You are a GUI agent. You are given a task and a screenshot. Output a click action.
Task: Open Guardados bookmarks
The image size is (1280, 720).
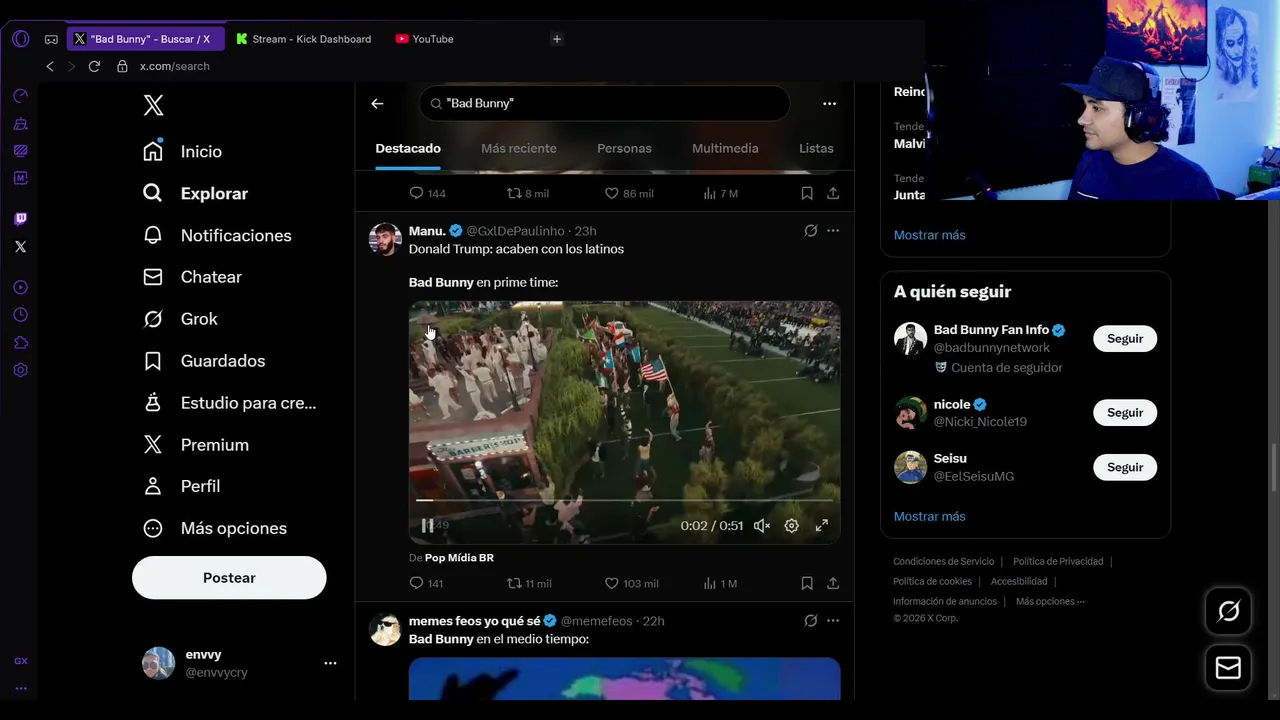[204, 361]
